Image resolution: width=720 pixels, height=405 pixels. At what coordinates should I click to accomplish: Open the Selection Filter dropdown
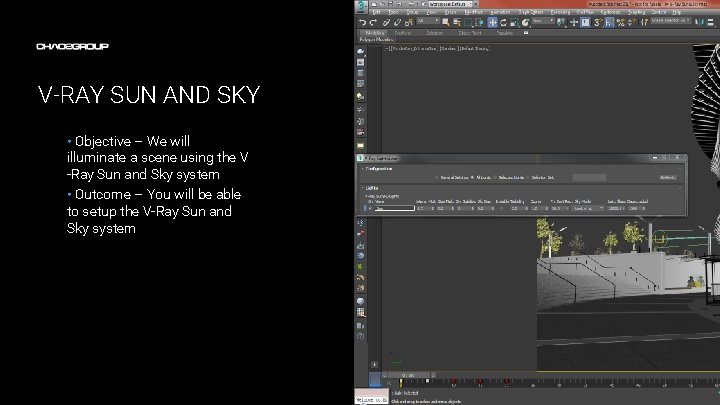point(428,21)
